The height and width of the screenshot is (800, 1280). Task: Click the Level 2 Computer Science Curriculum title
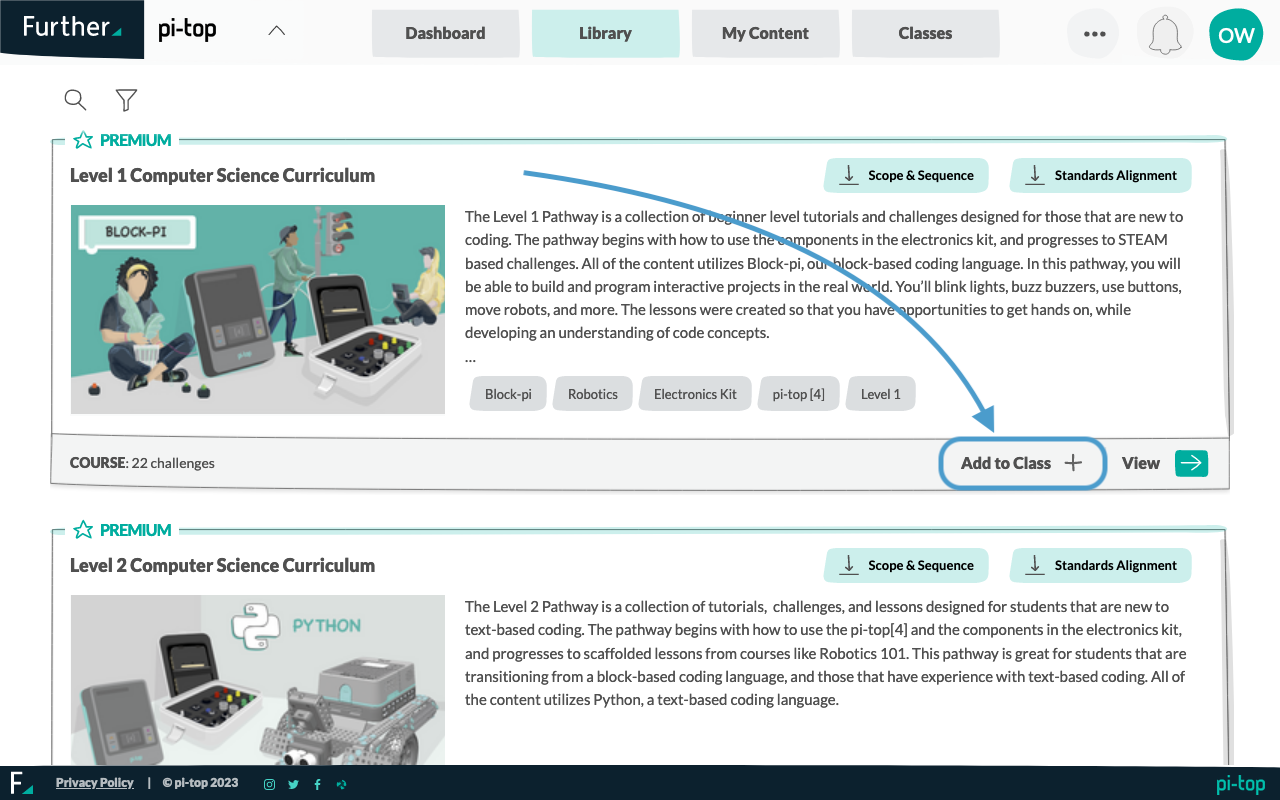tap(222, 565)
